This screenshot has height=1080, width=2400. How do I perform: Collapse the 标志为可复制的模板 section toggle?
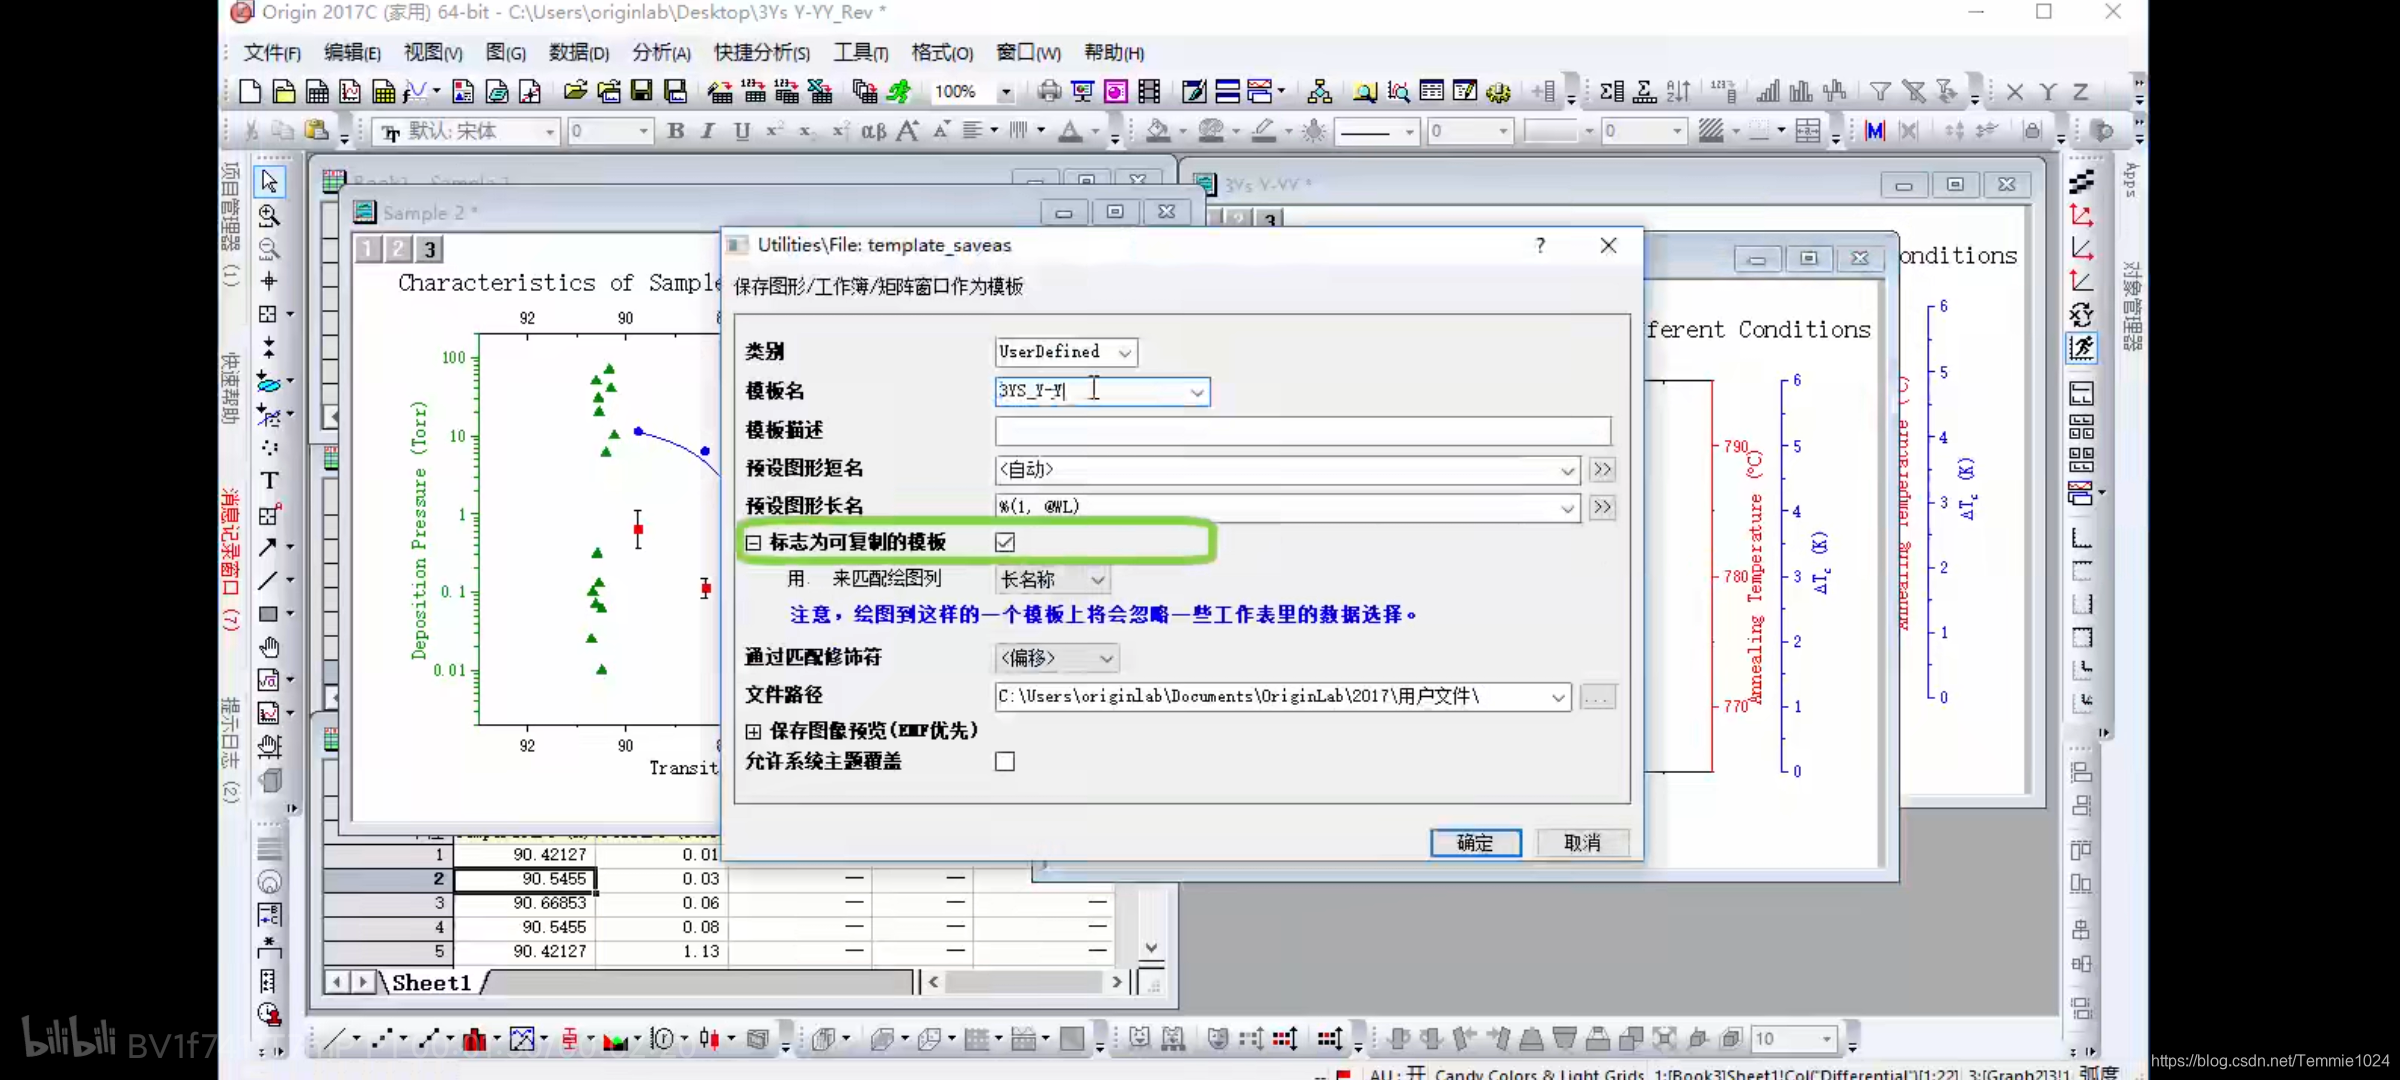click(753, 542)
